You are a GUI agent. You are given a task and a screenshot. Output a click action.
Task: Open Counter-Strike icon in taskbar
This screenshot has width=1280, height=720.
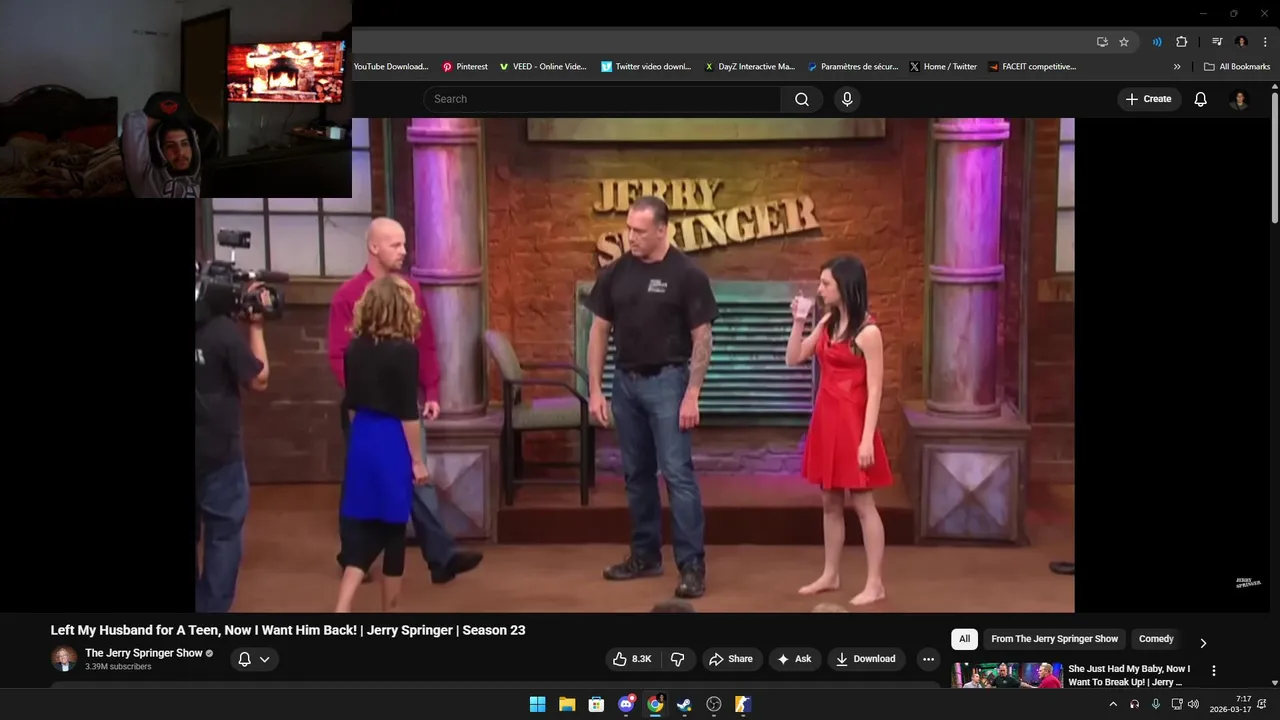coord(743,704)
